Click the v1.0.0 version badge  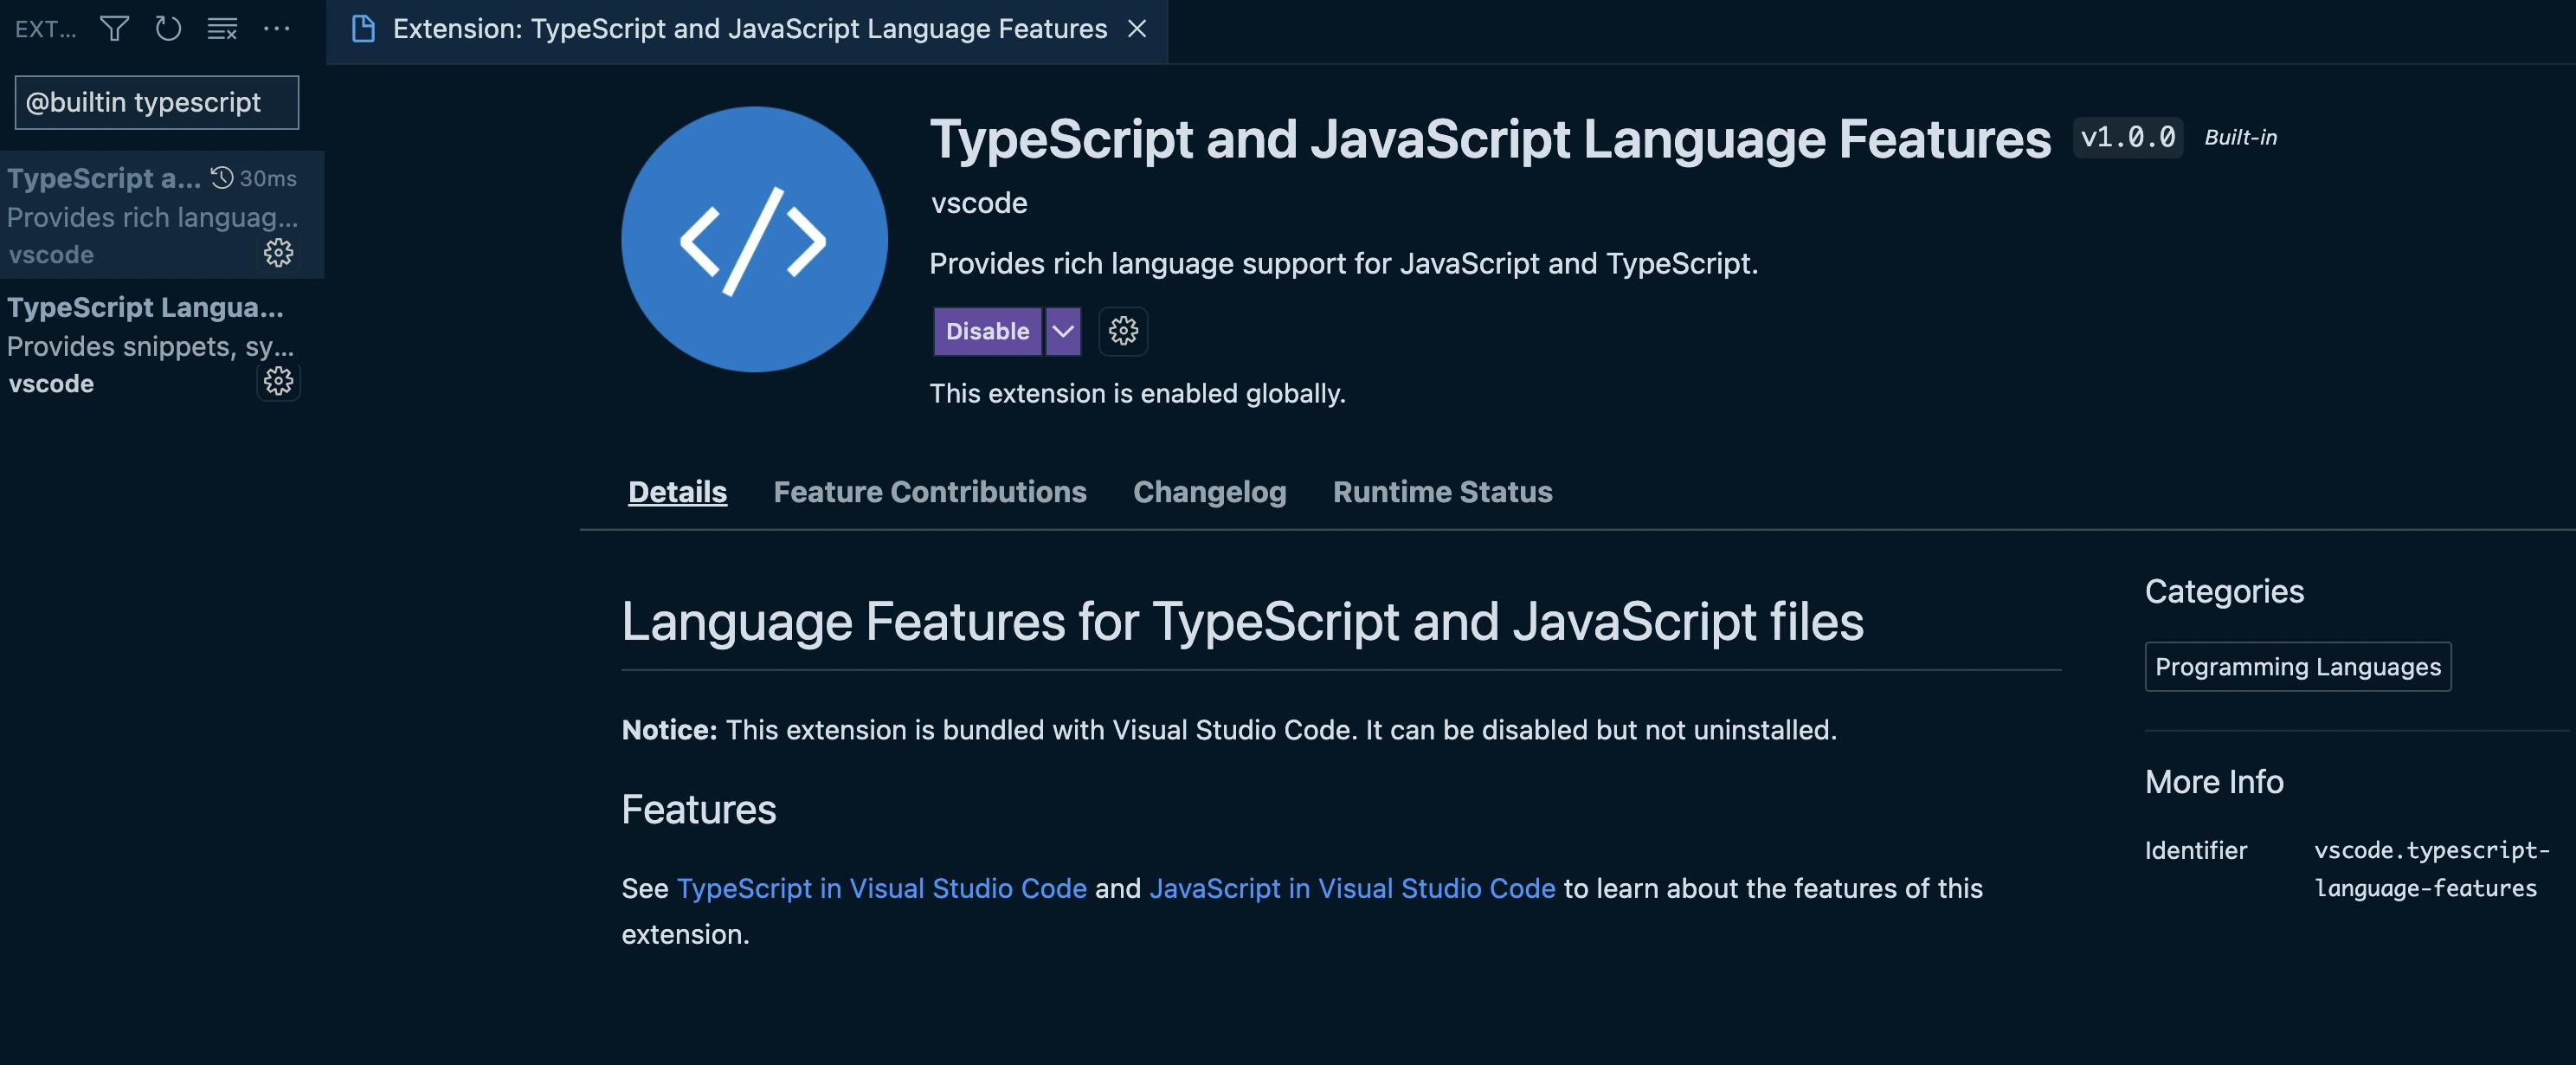click(x=2128, y=137)
